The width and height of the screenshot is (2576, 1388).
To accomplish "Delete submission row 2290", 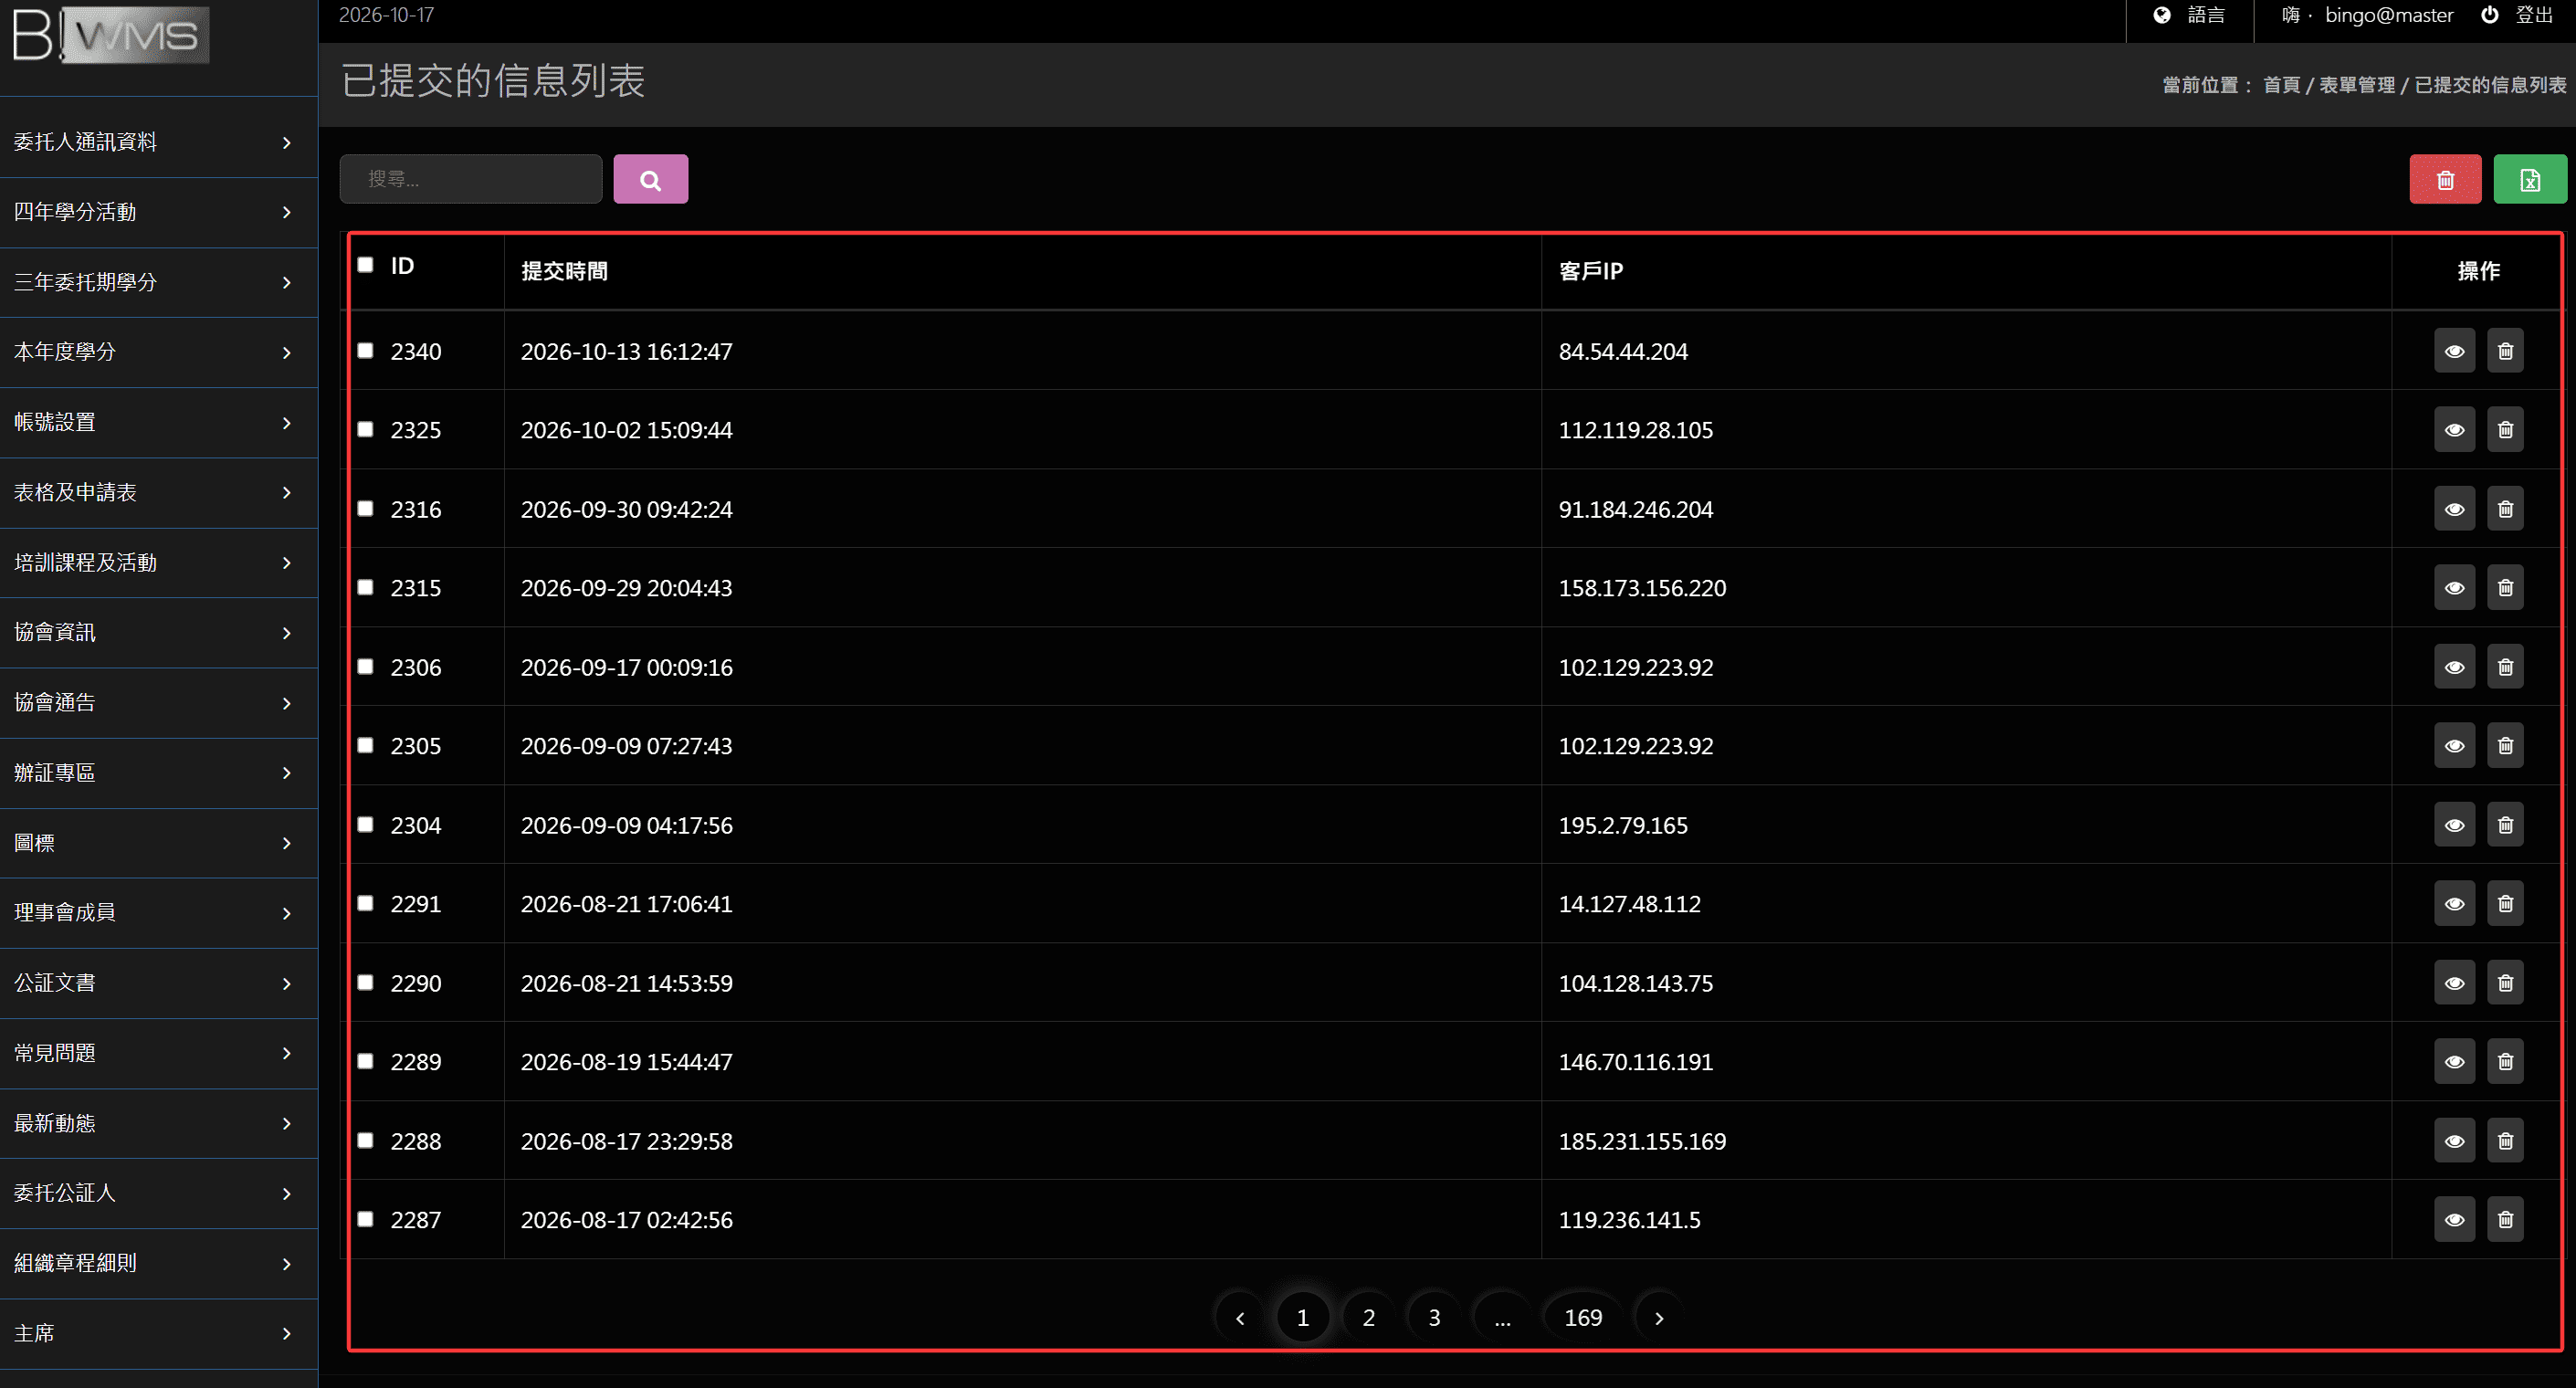I will click(2505, 983).
